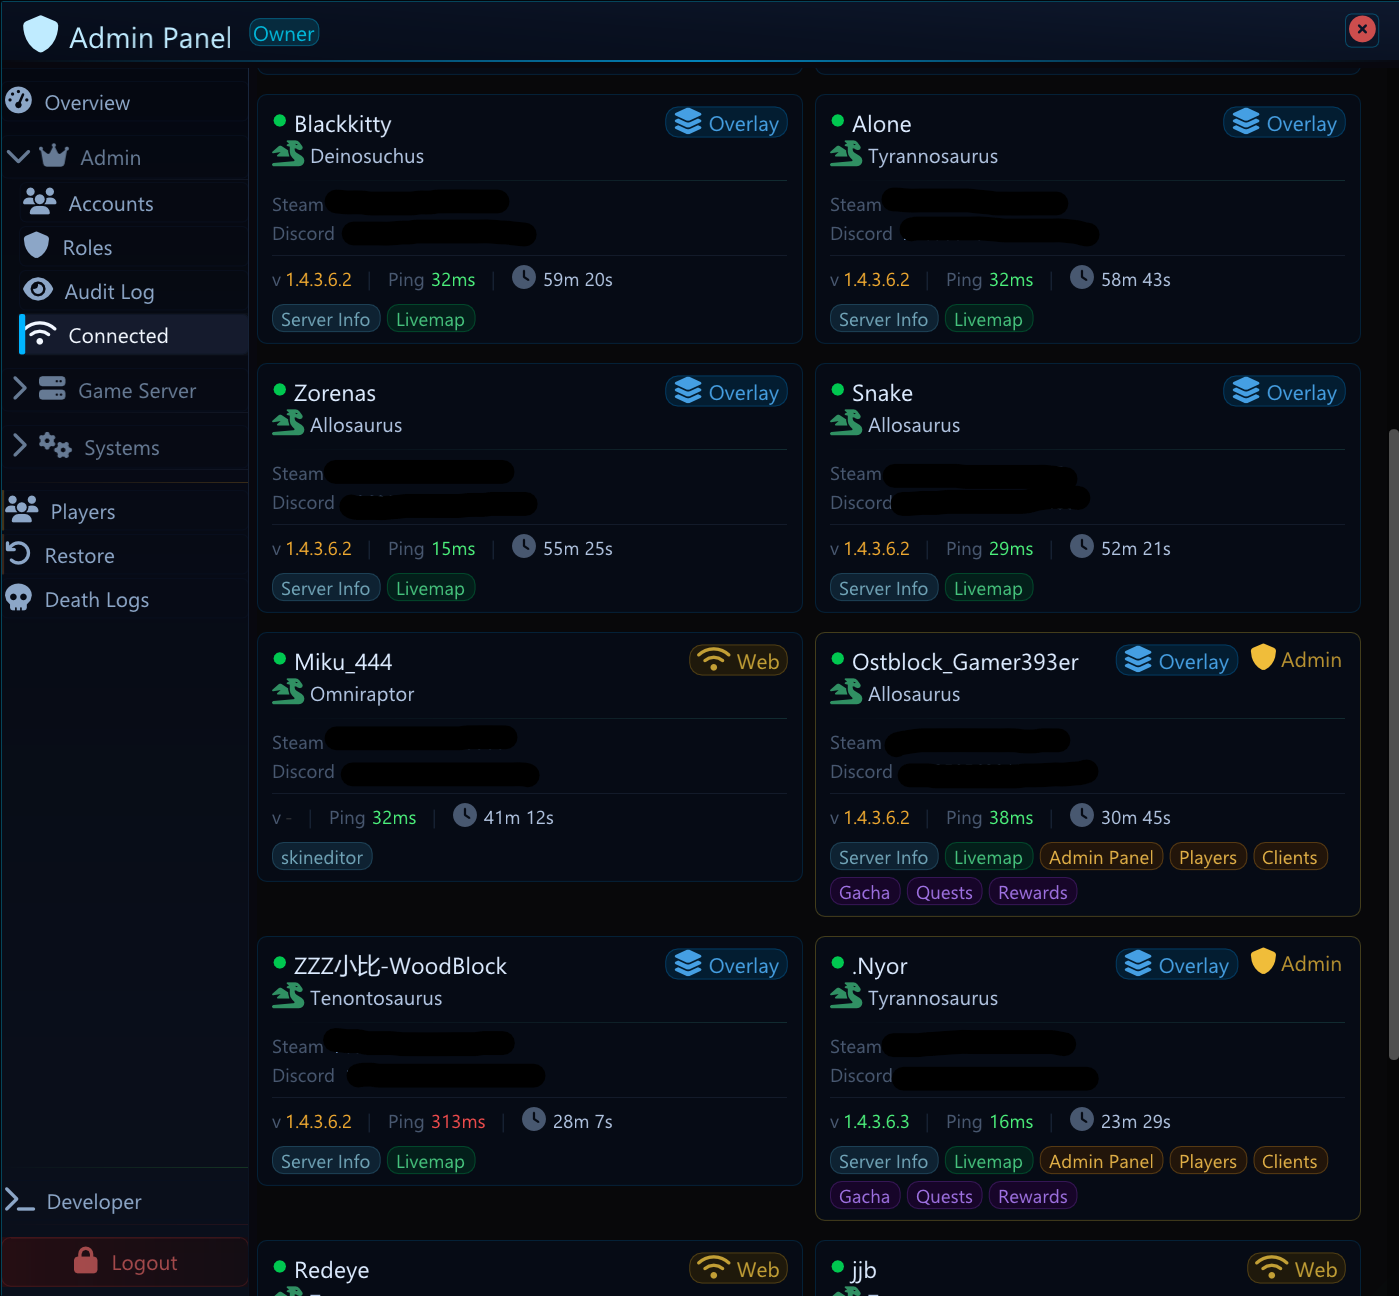Image resolution: width=1399 pixels, height=1296 pixels.
Task: Click Clients tag on Ostblock_Gamer393er card
Action: [1290, 857]
